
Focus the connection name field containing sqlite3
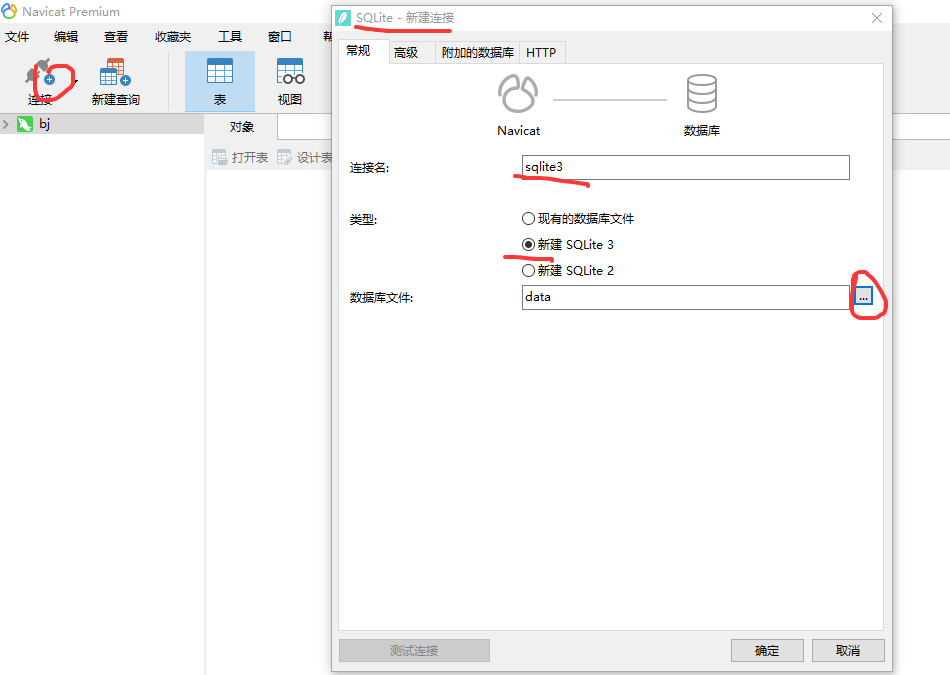pyautogui.click(x=686, y=167)
